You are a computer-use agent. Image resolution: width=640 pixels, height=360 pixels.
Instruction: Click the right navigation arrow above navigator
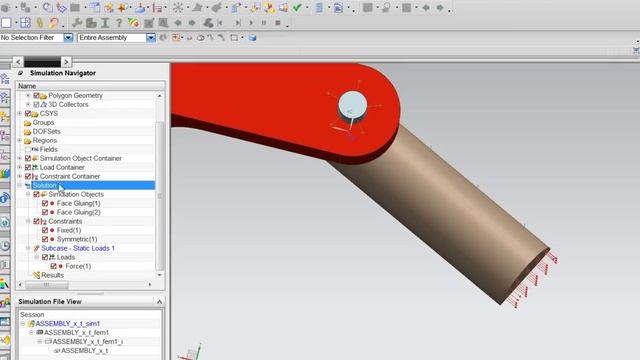click(x=66, y=62)
